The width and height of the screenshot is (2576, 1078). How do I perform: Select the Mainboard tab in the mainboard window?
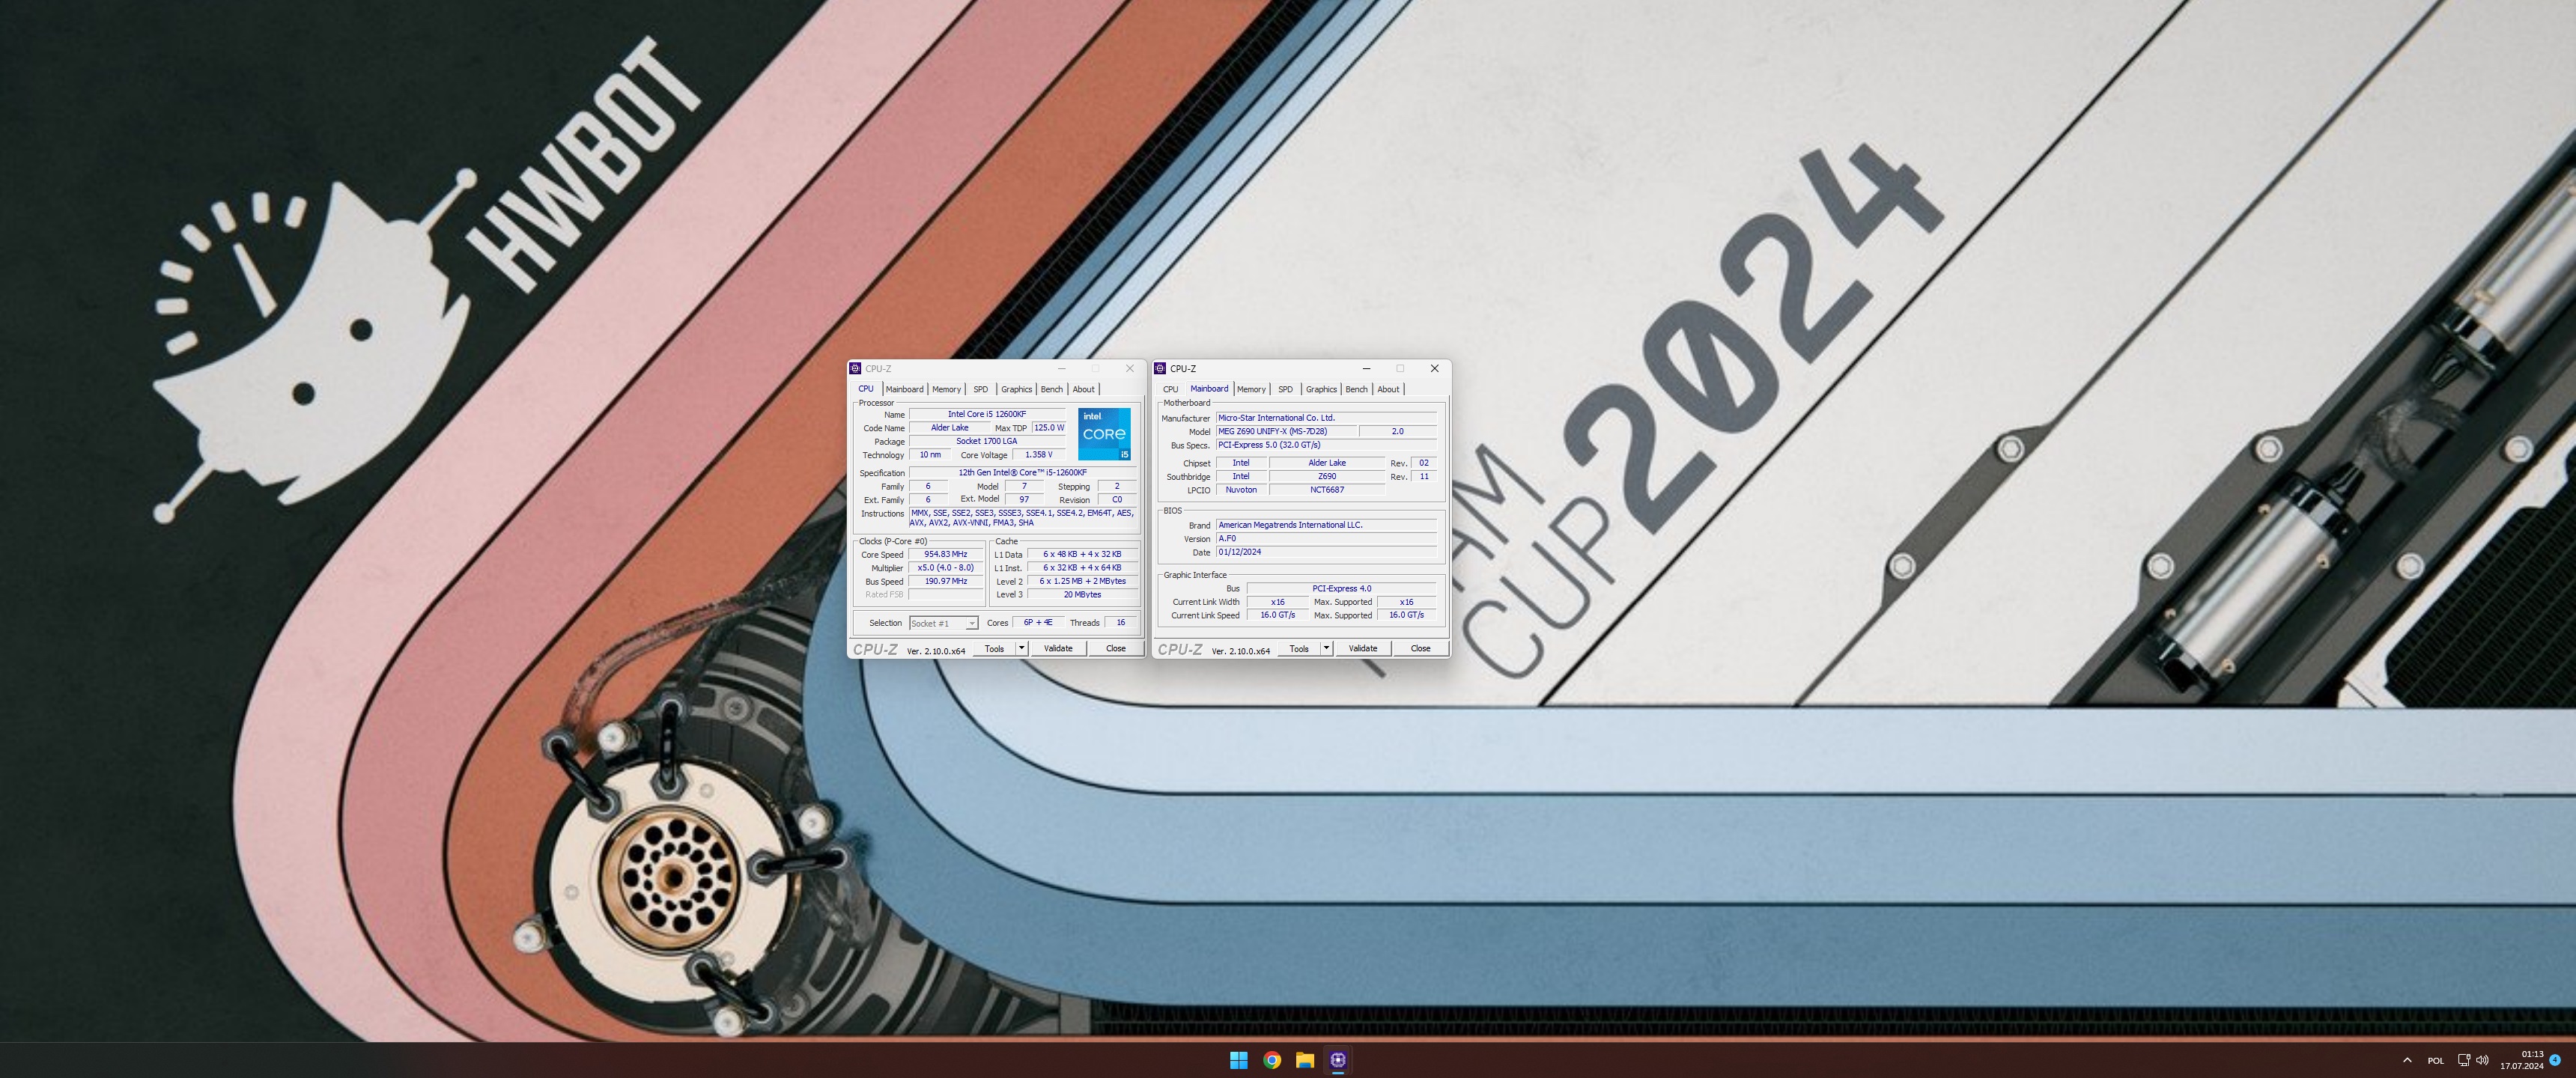click(x=1209, y=389)
